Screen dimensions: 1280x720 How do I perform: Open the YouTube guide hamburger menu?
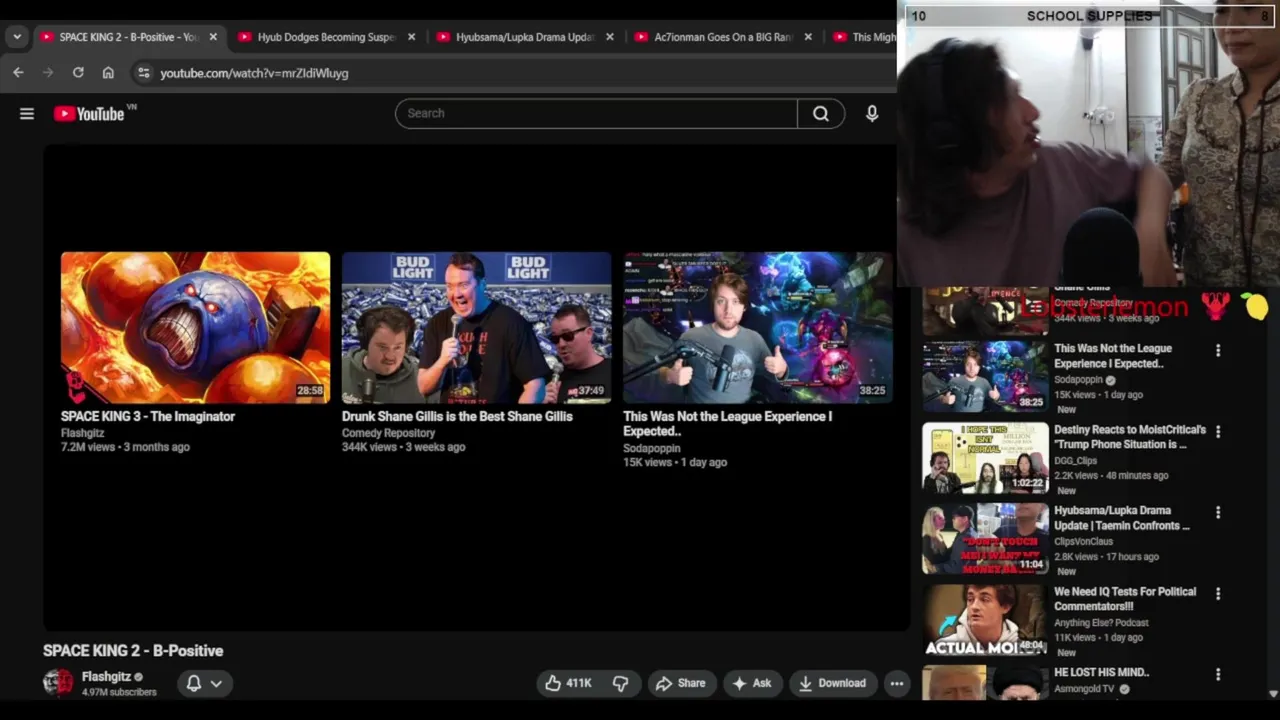tap(27, 114)
